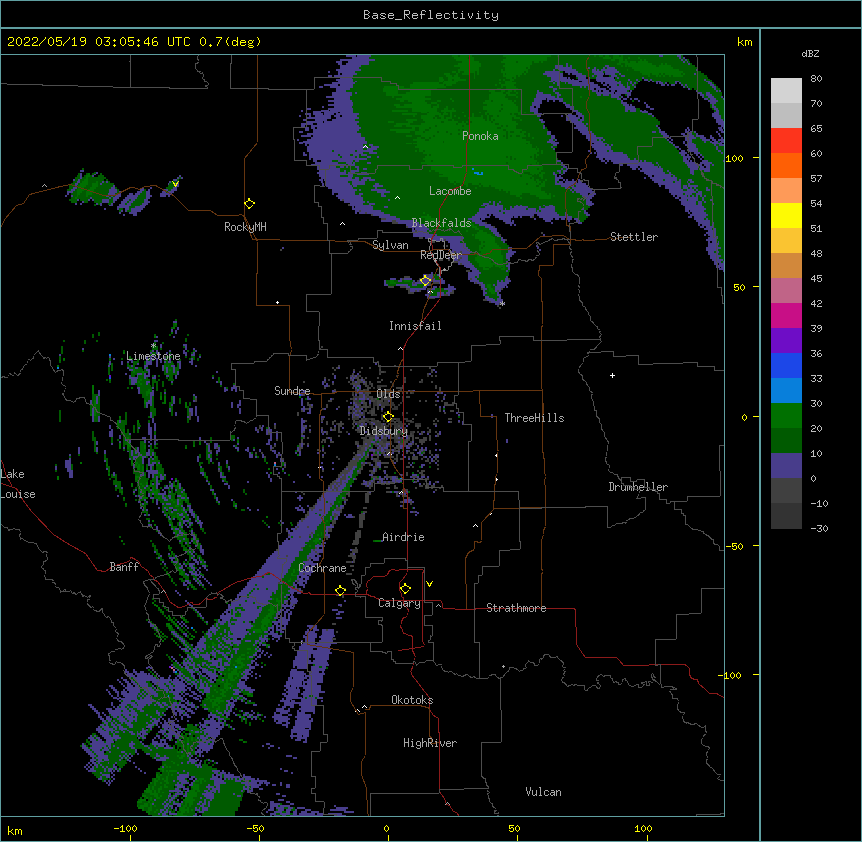Click the RockyMH label
The width and height of the screenshot is (862, 842).
pos(245,227)
